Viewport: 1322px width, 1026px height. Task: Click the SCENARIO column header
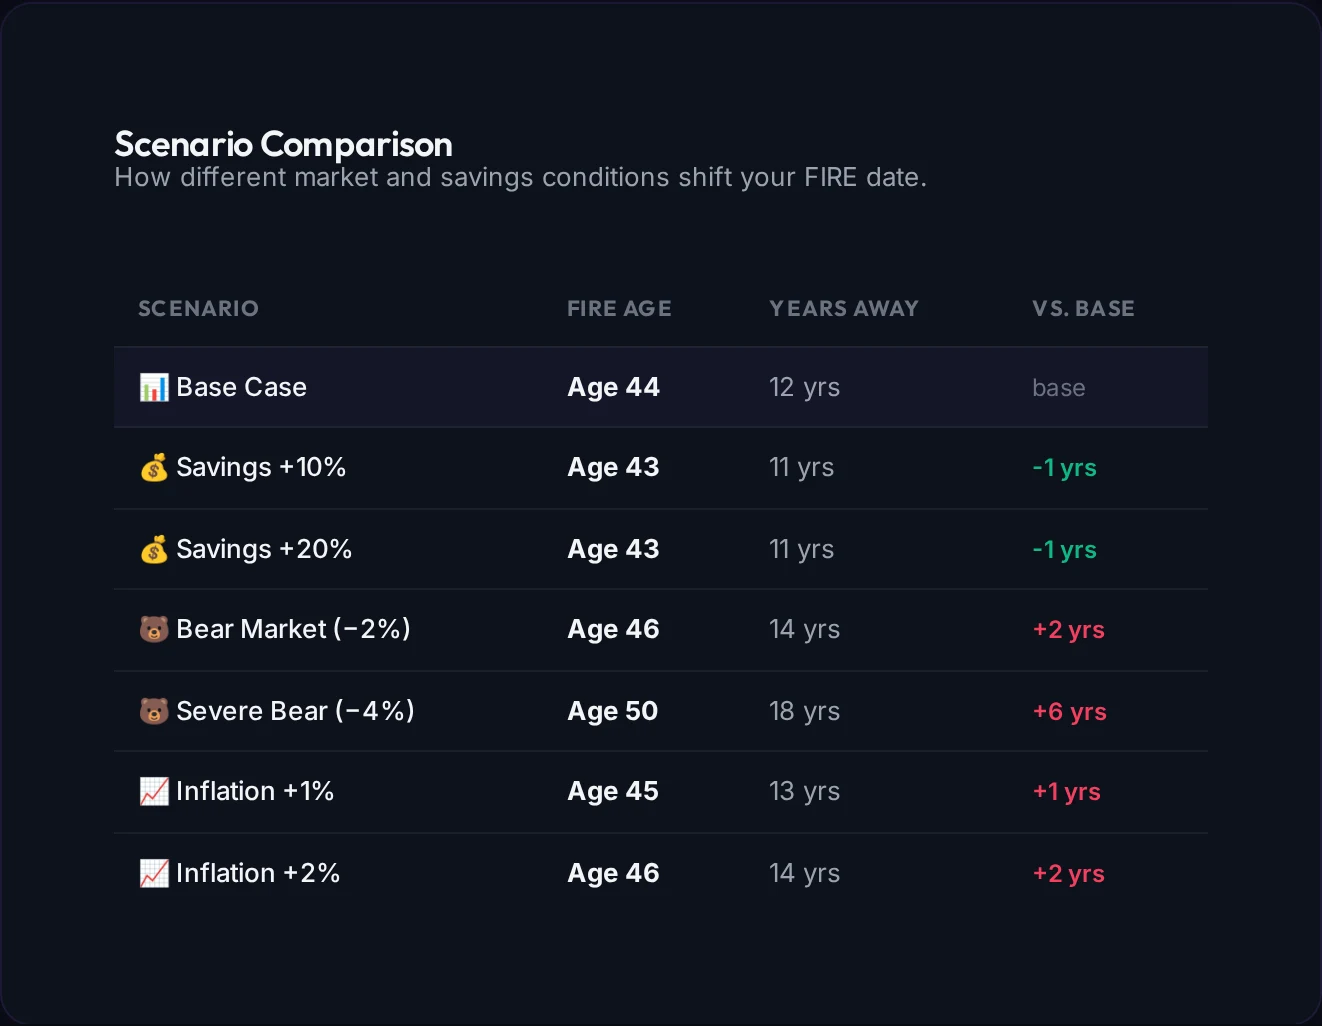(198, 308)
